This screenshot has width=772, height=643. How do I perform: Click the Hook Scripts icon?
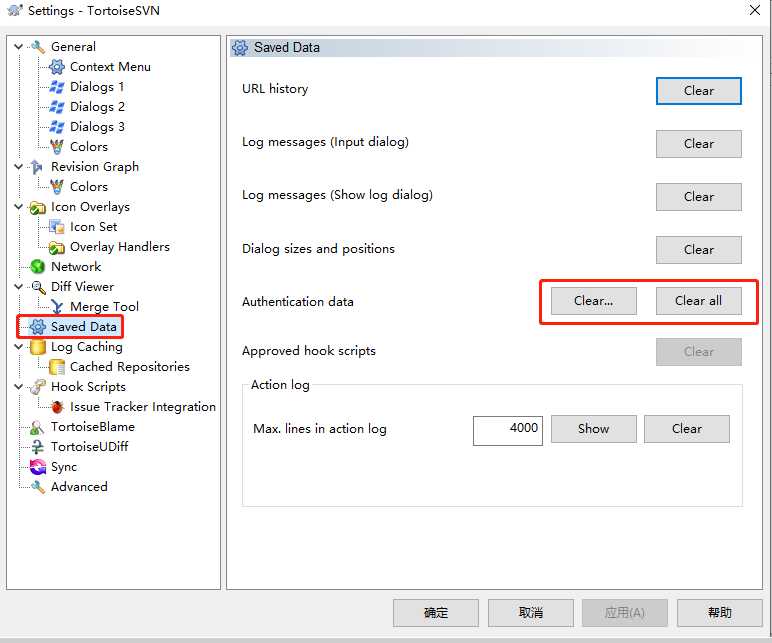[38, 387]
